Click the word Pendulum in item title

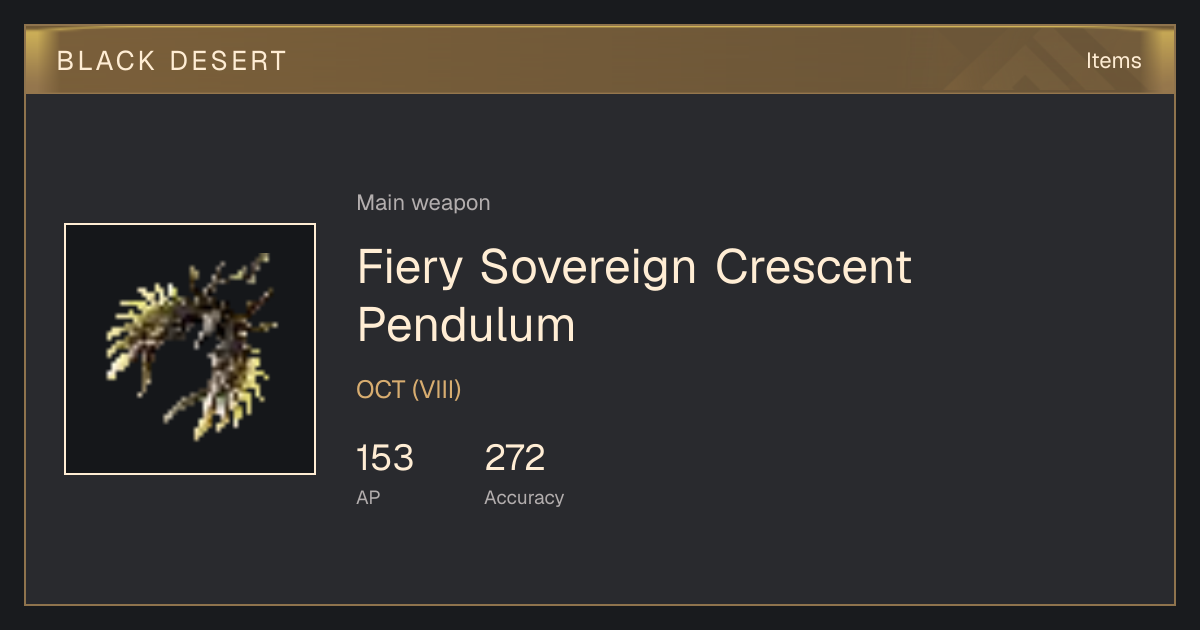pyautogui.click(x=466, y=325)
